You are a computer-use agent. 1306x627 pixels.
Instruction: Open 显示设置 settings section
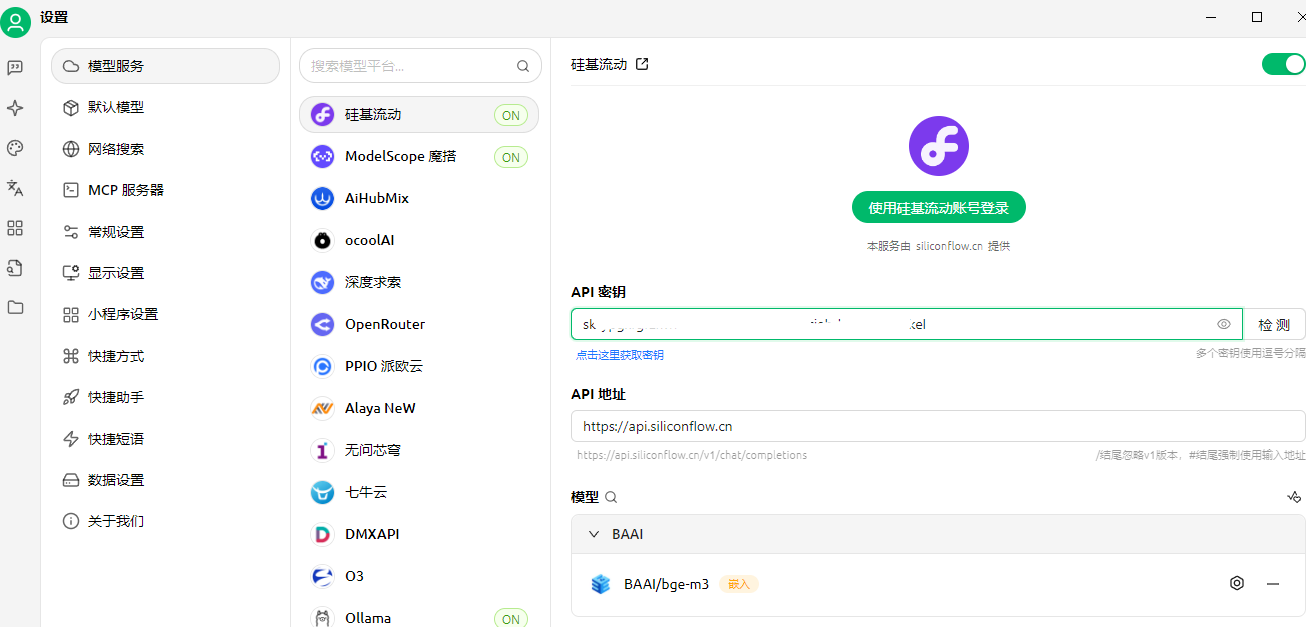(x=165, y=273)
